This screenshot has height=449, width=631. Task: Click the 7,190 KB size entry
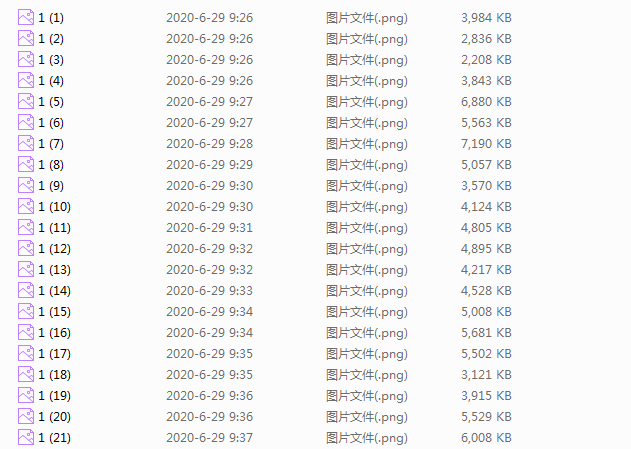(x=486, y=144)
